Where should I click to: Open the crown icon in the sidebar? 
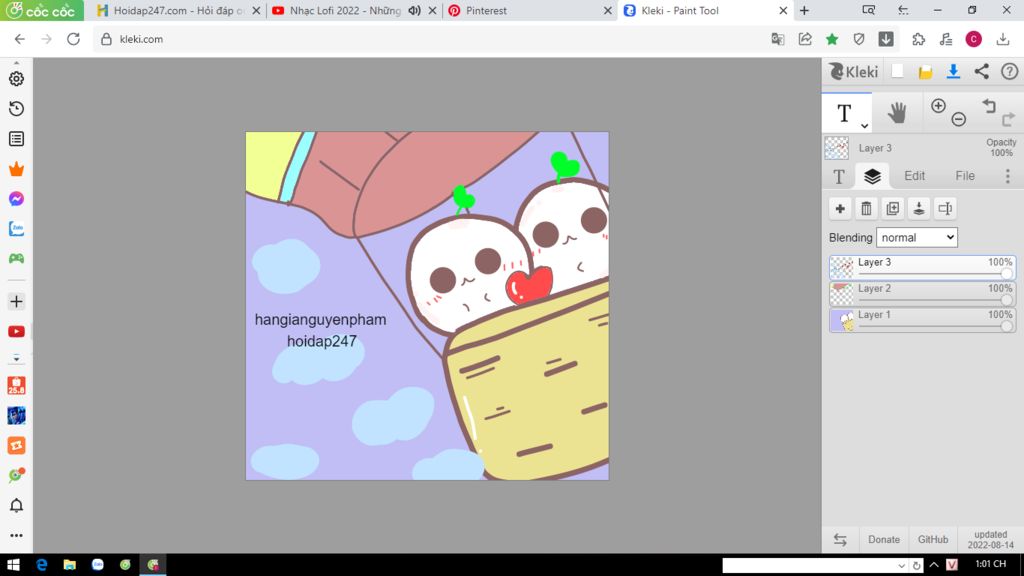pos(16,169)
